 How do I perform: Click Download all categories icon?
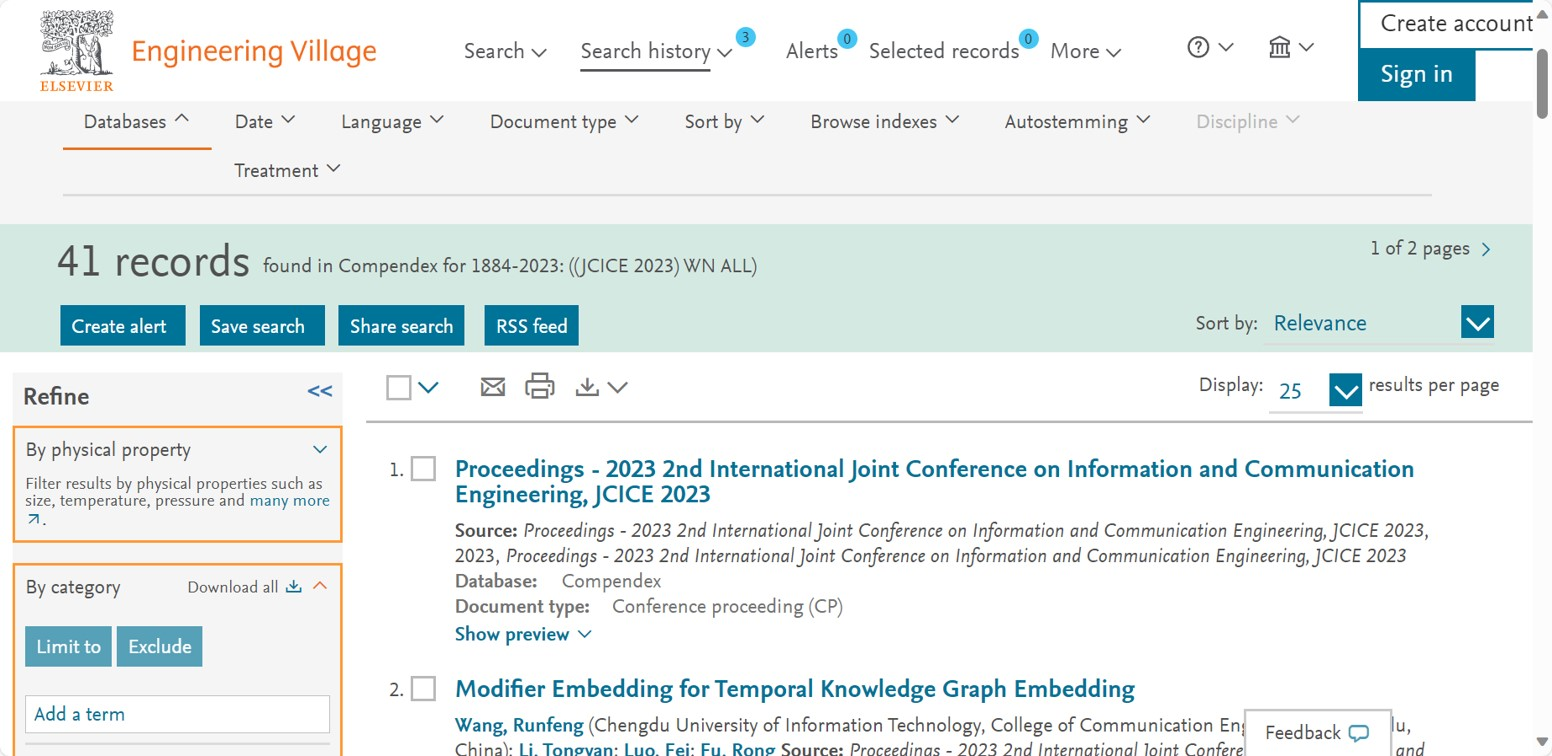[294, 586]
